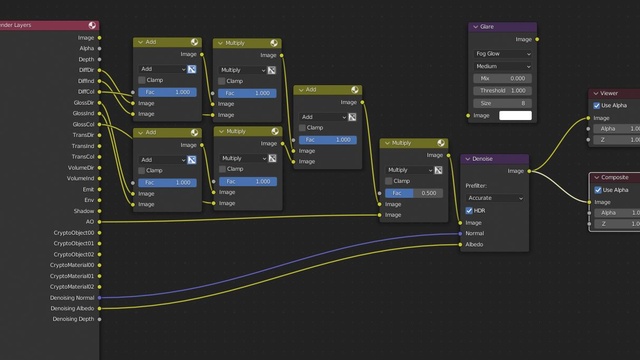
Task: Click the white Image color swatch in Glare
Action: (516, 116)
